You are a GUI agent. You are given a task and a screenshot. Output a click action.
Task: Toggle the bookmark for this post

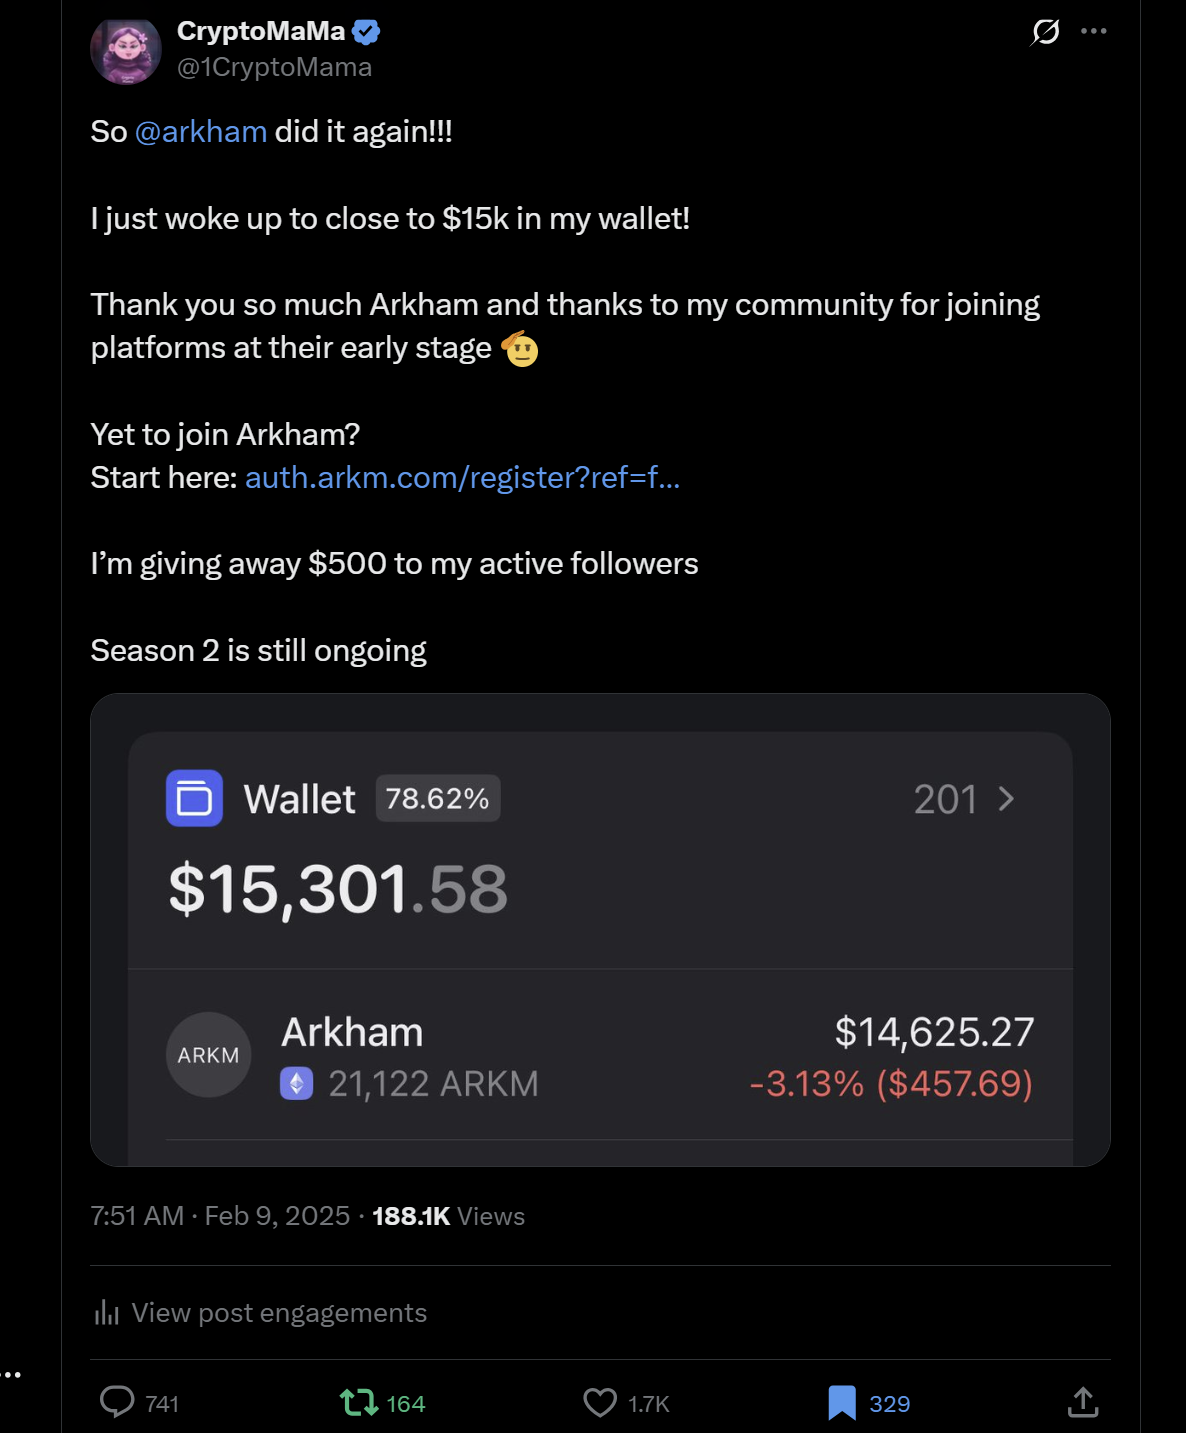coord(842,1402)
